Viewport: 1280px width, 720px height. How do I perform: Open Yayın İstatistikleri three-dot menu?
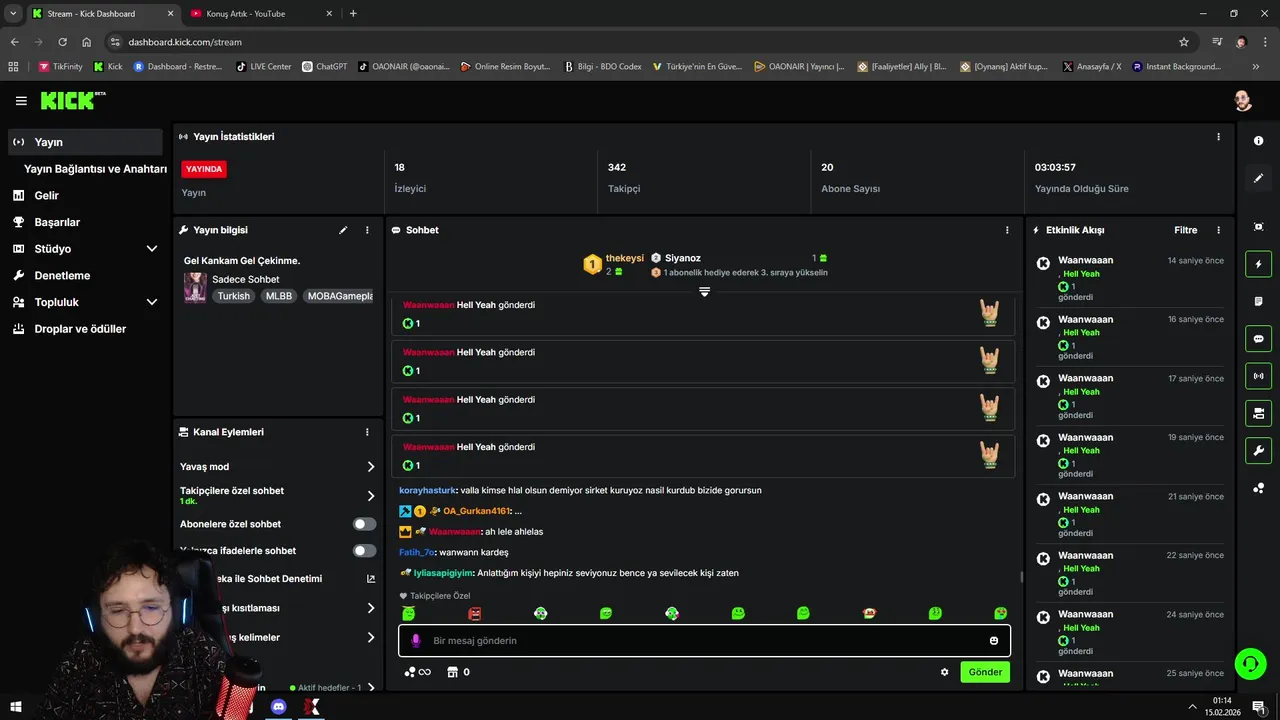(1218, 137)
